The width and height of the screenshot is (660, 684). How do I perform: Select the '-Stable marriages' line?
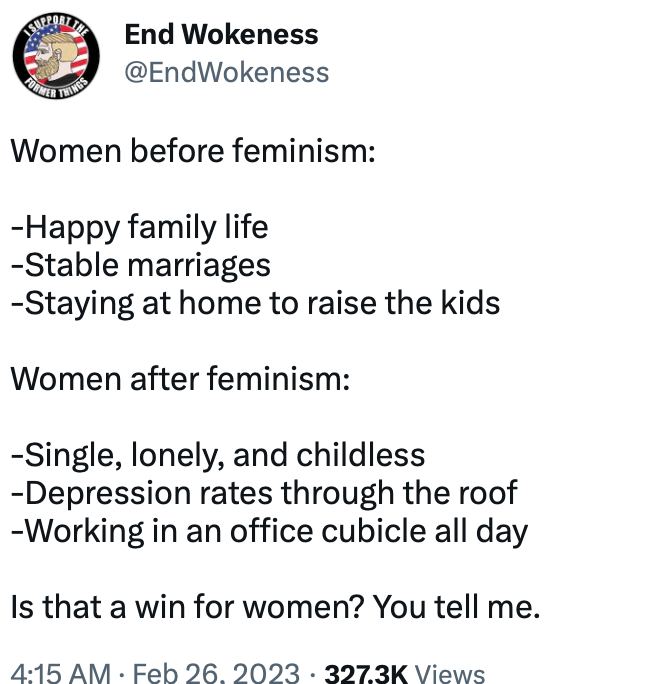tap(140, 266)
